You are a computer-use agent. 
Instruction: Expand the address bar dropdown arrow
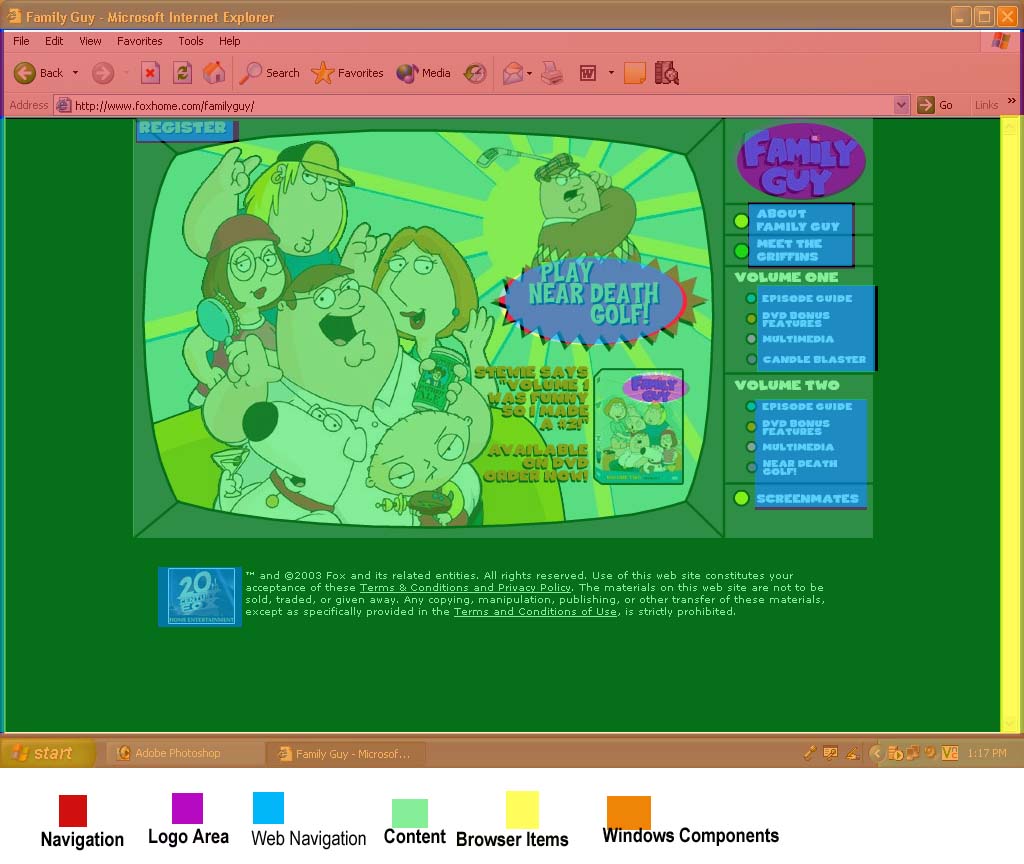point(901,105)
